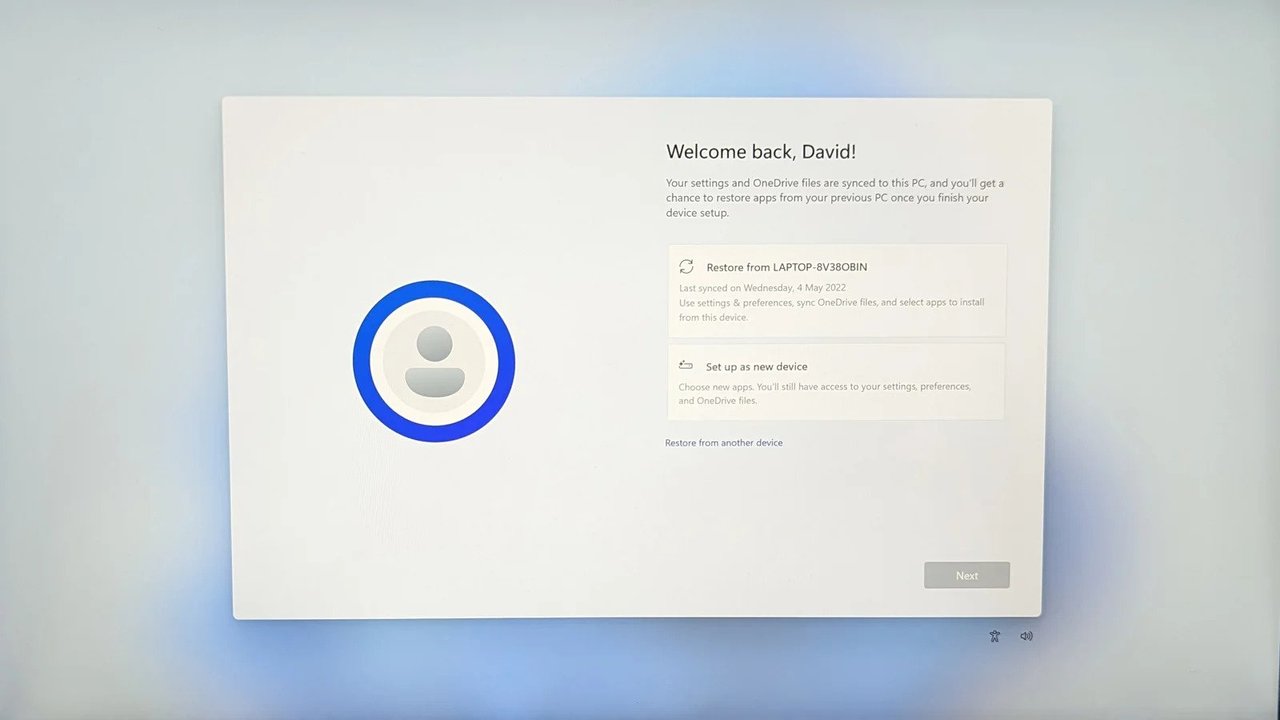Screen dimensions: 1280x720
Task: Click the device icon beside Set up as new device
Action: [685, 365]
